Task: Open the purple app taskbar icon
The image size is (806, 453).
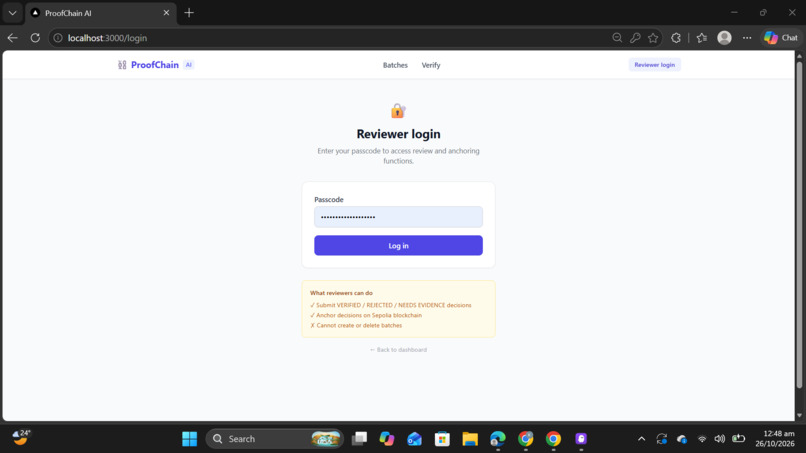Action: coord(581,439)
